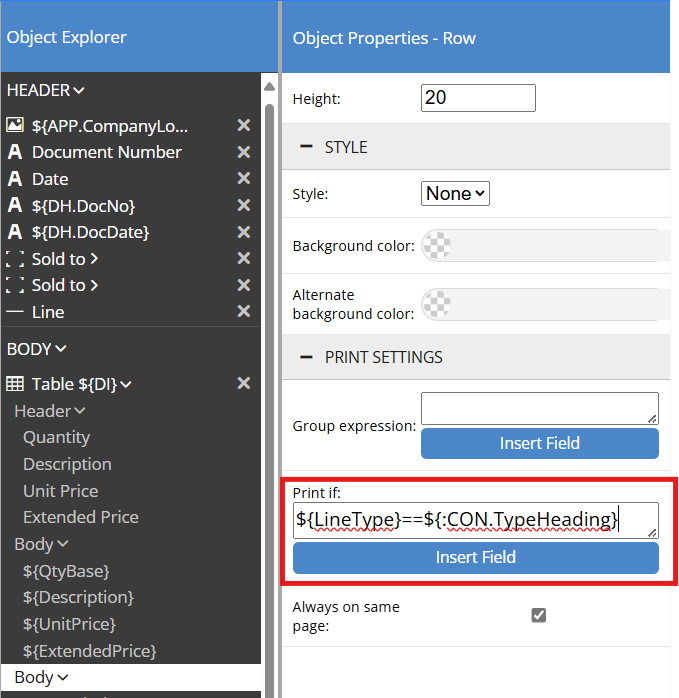Viewport: 679px width, 698px height.
Task: Remove Table ${DI} using its X icon
Action: tap(243, 384)
